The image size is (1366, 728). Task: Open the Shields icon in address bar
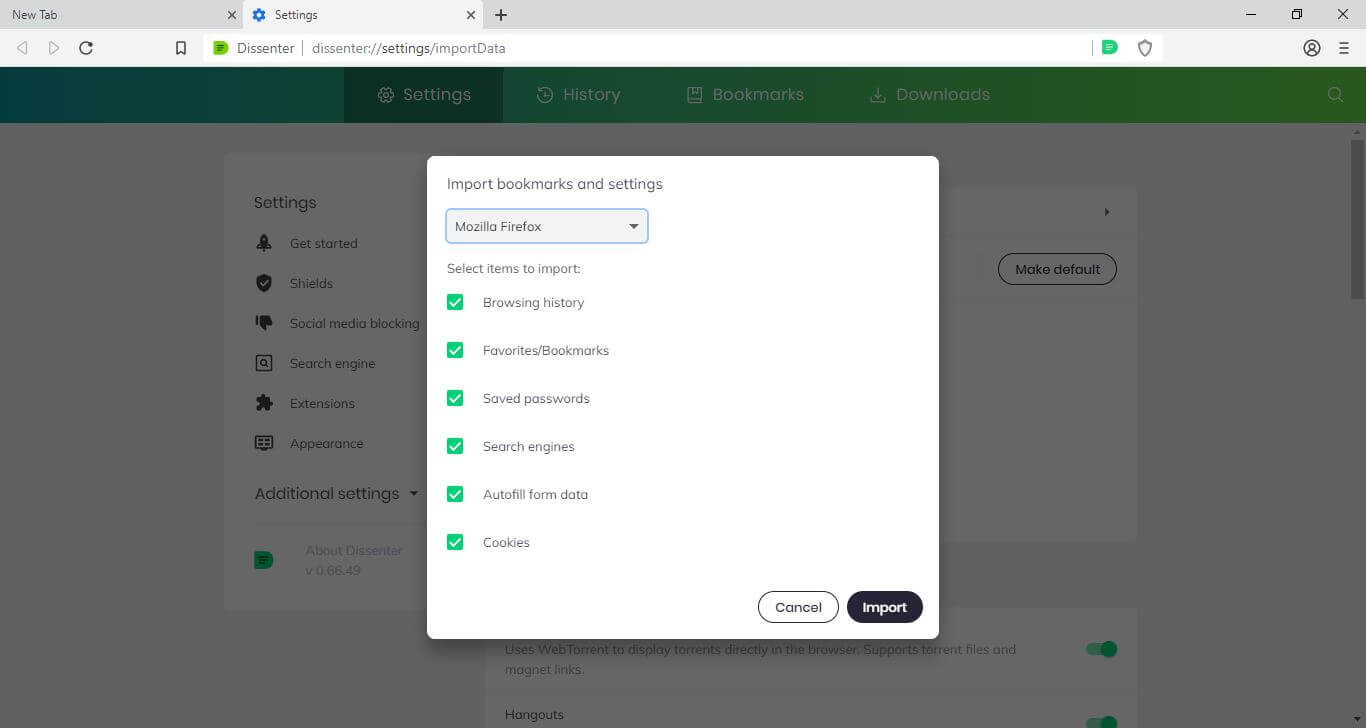click(x=1145, y=48)
